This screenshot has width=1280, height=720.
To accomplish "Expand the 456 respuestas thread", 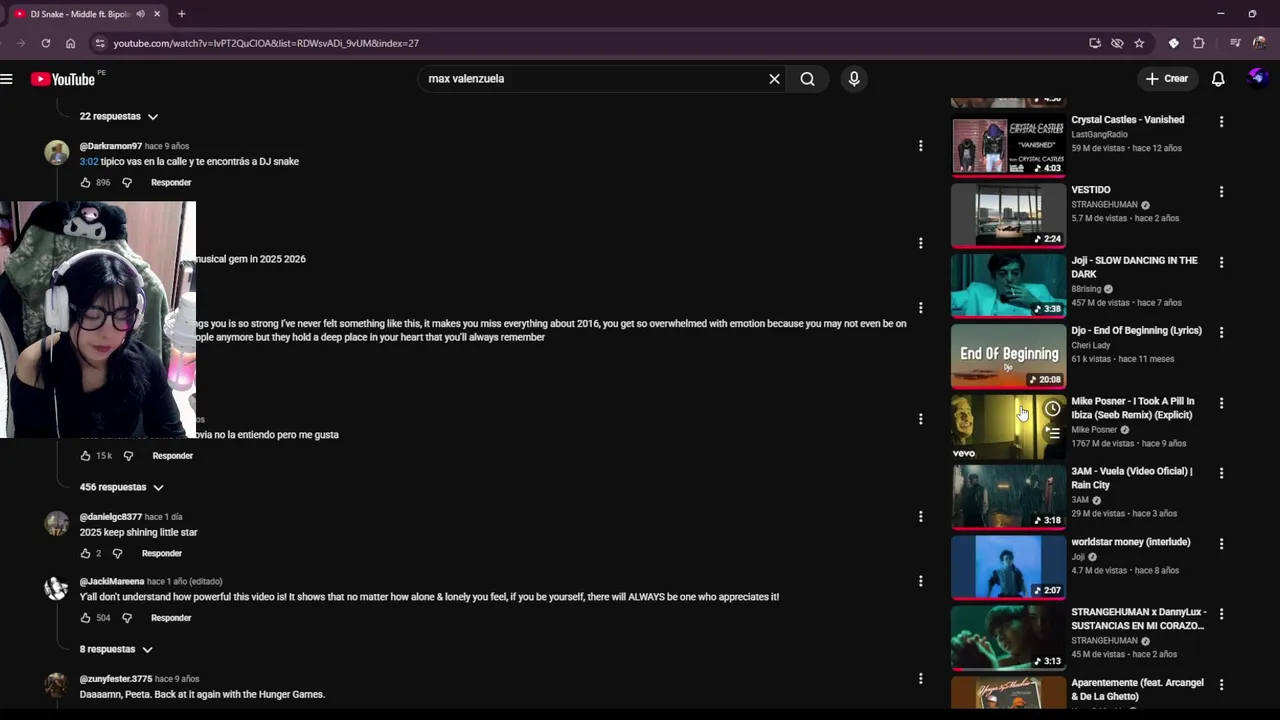I will point(121,487).
